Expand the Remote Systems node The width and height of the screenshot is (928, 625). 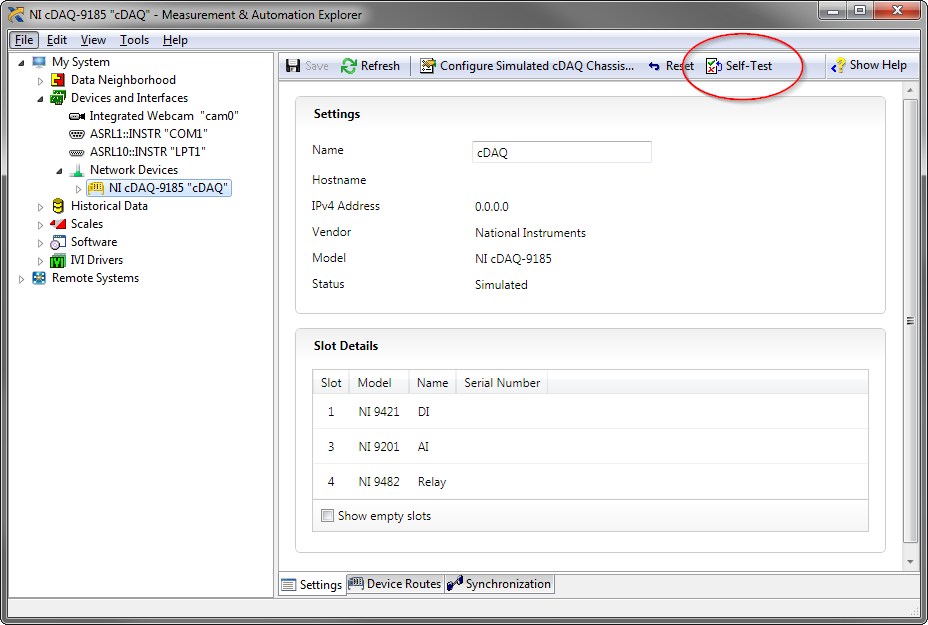(x=21, y=279)
